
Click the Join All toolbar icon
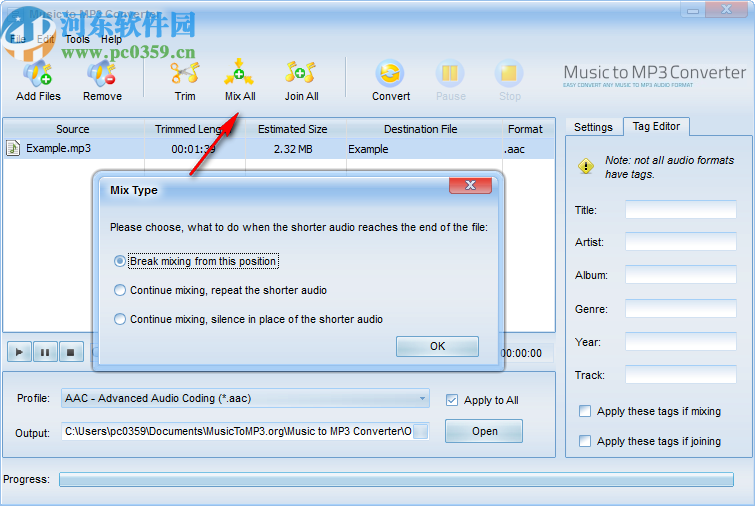pyautogui.click(x=300, y=73)
